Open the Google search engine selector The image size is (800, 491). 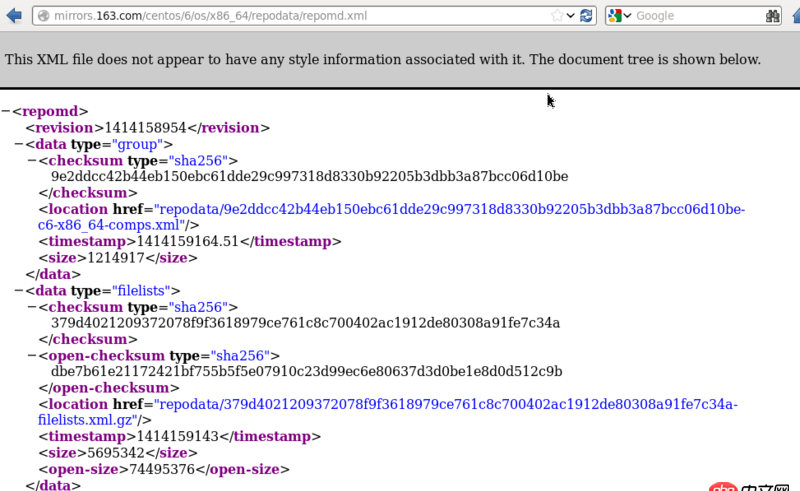click(x=619, y=16)
